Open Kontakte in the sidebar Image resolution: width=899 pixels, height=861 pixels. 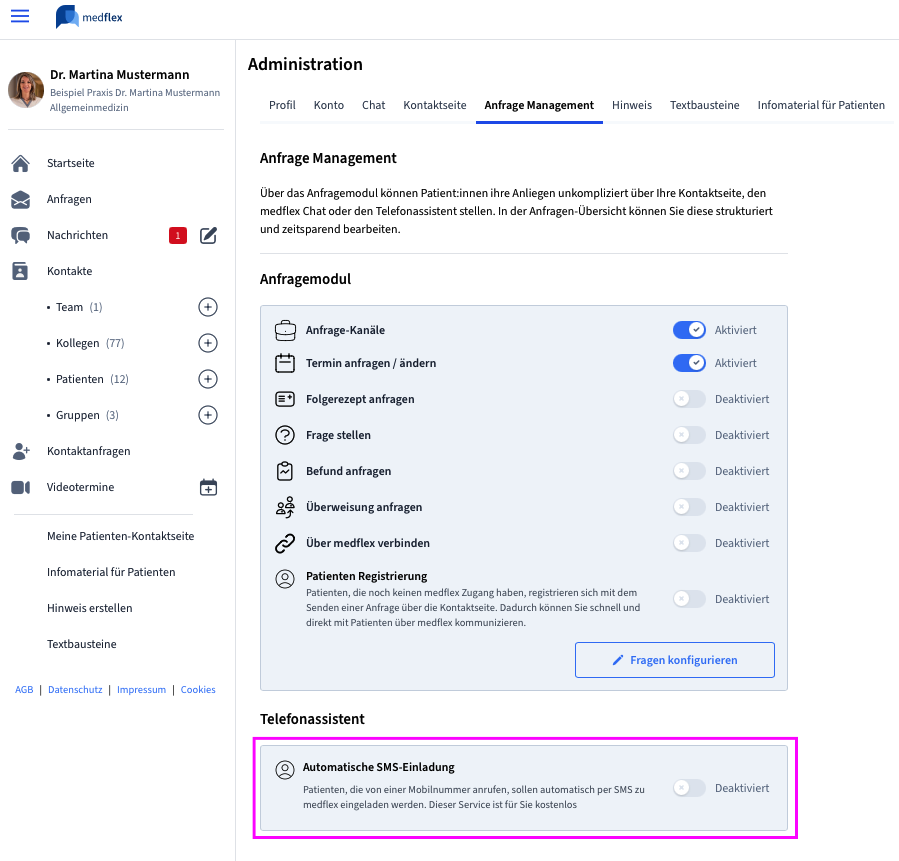(x=69, y=271)
